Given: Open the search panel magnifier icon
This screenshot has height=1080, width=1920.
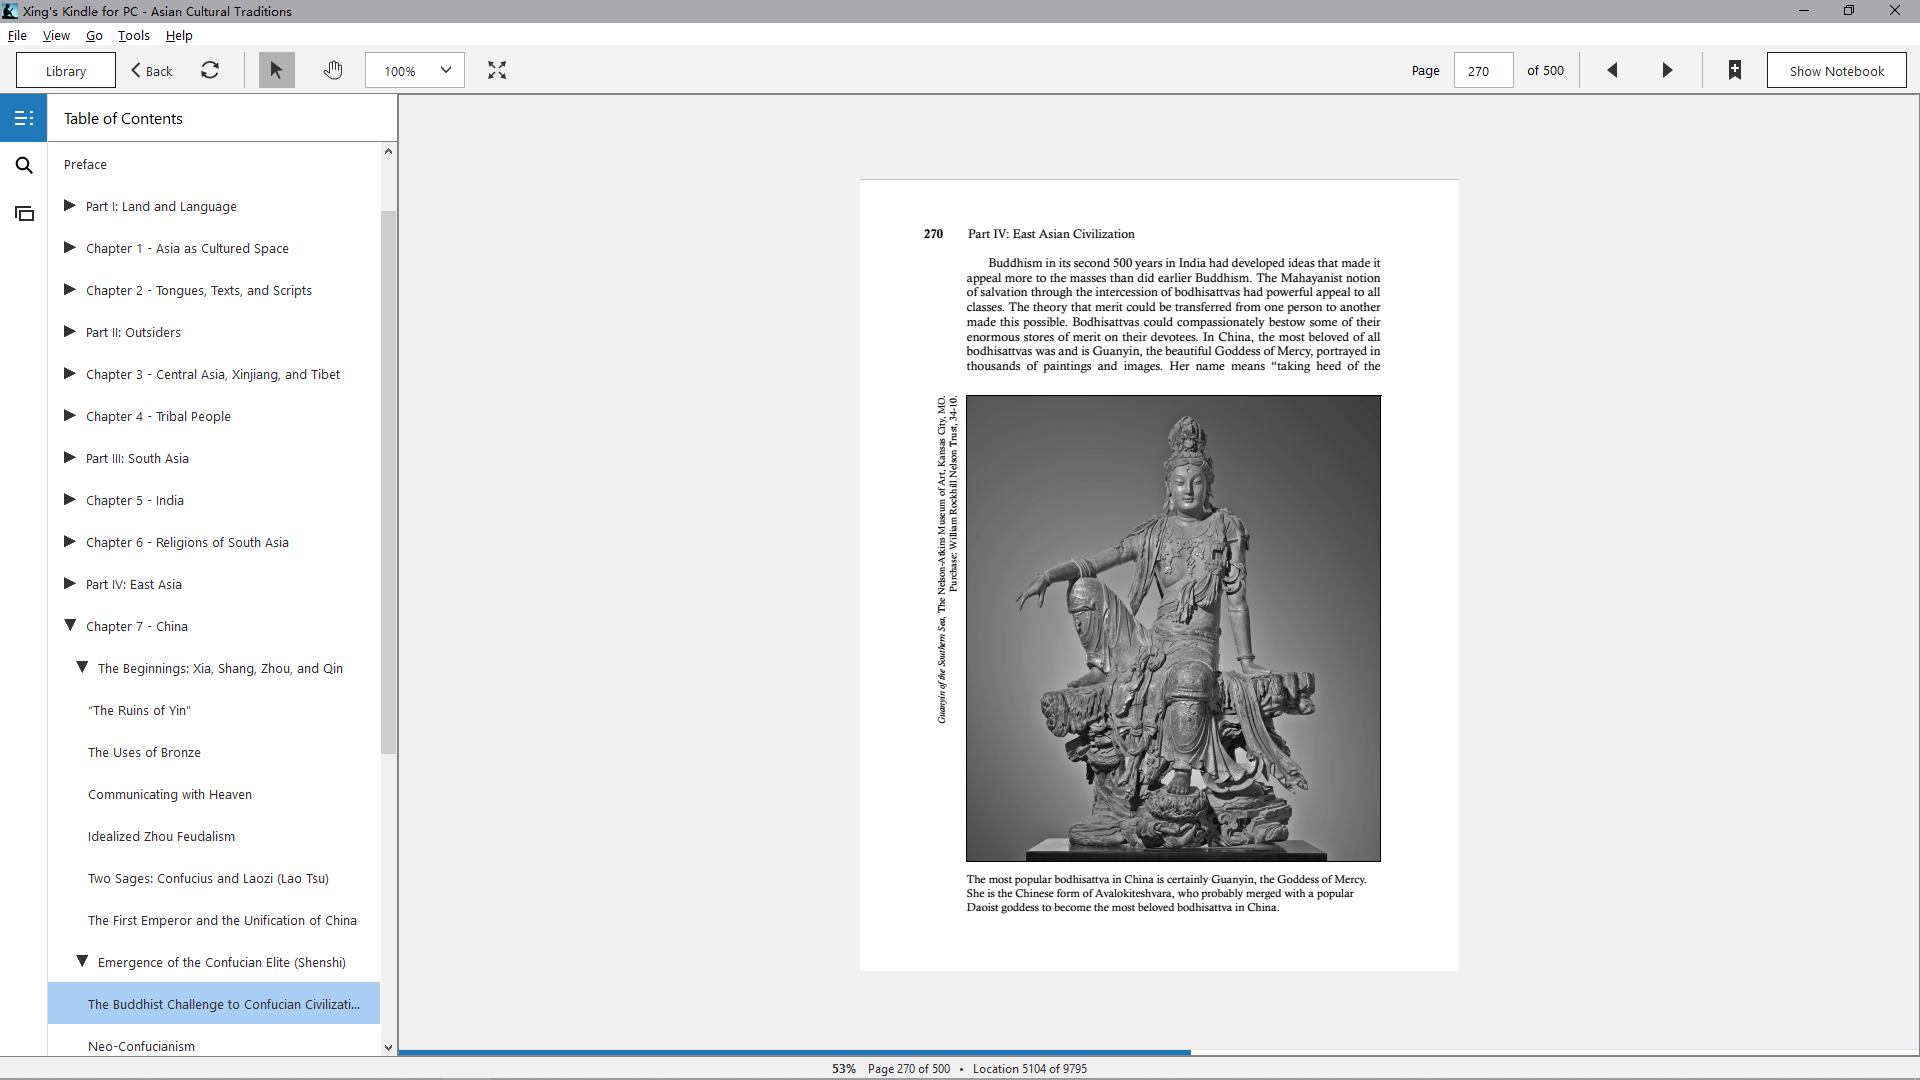Looking at the screenshot, I should (24, 166).
